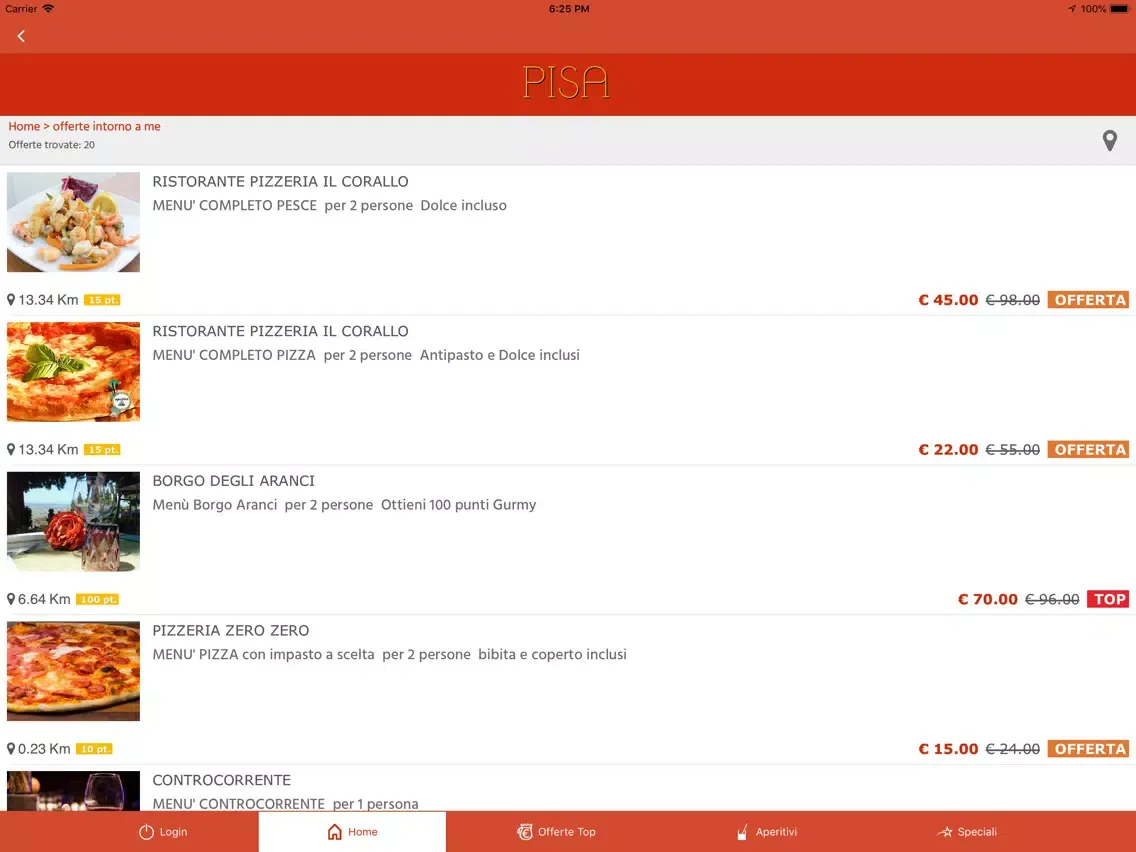Click the struck-through € 96.00 price
The height and width of the screenshot is (852, 1136).
tap(1052, 599)
